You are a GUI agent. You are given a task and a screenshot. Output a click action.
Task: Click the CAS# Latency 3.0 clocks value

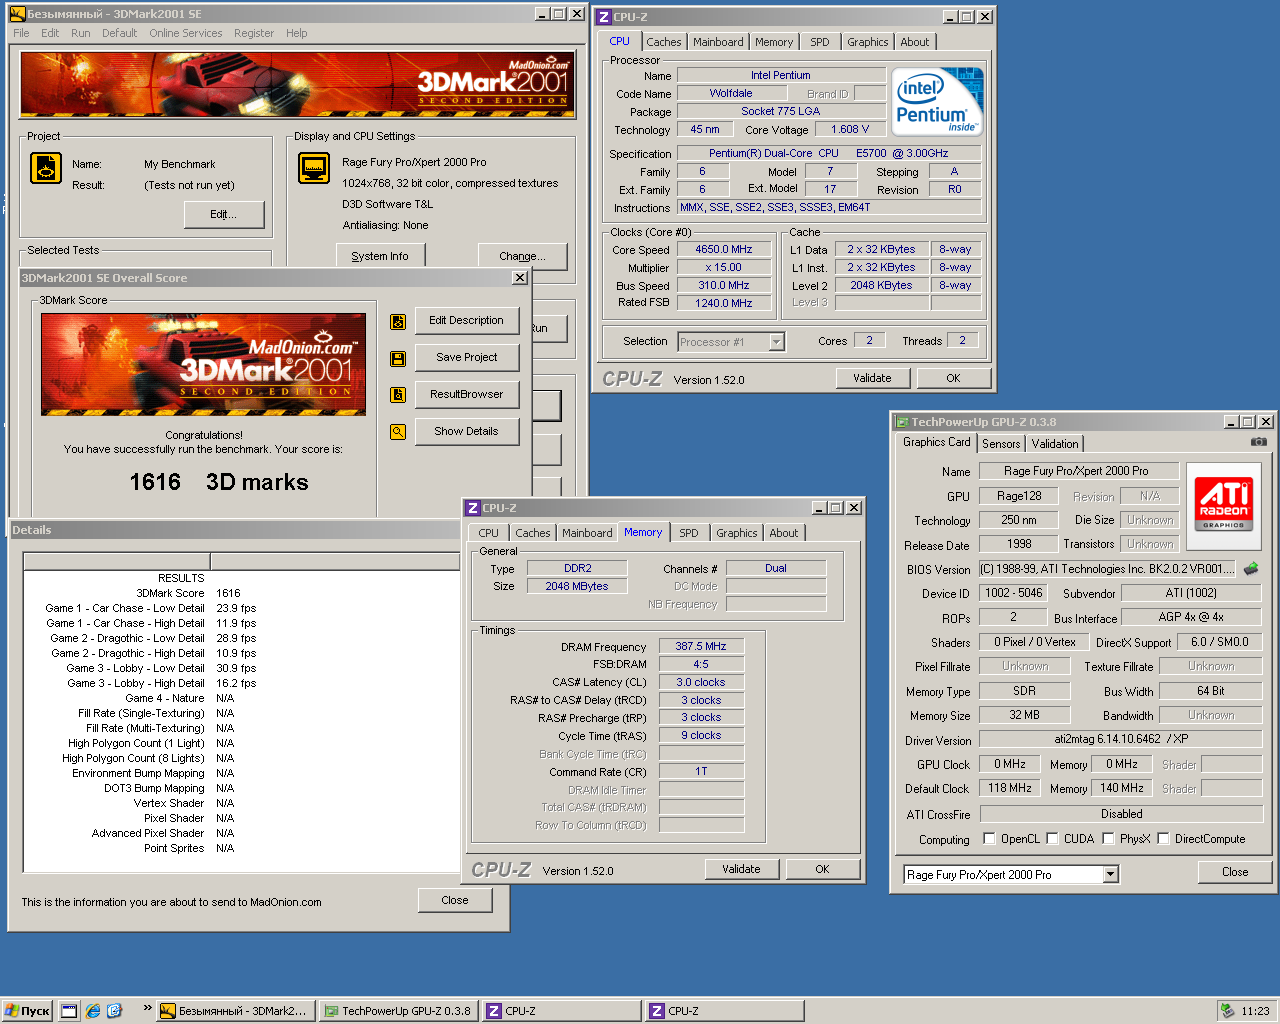click(701, 682)
